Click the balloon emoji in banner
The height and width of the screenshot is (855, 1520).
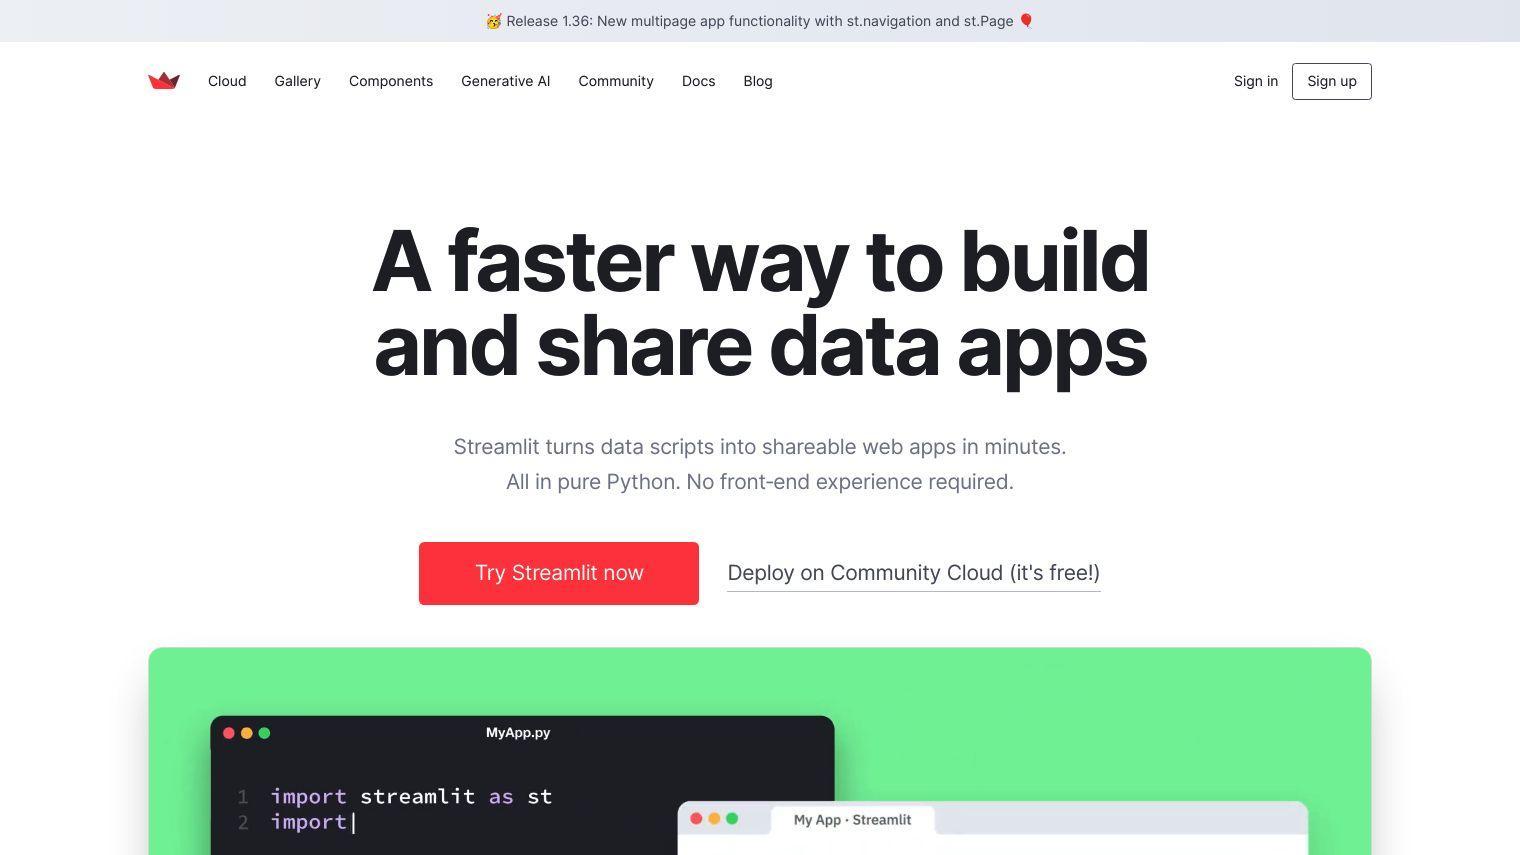[x=1026, y=21]
